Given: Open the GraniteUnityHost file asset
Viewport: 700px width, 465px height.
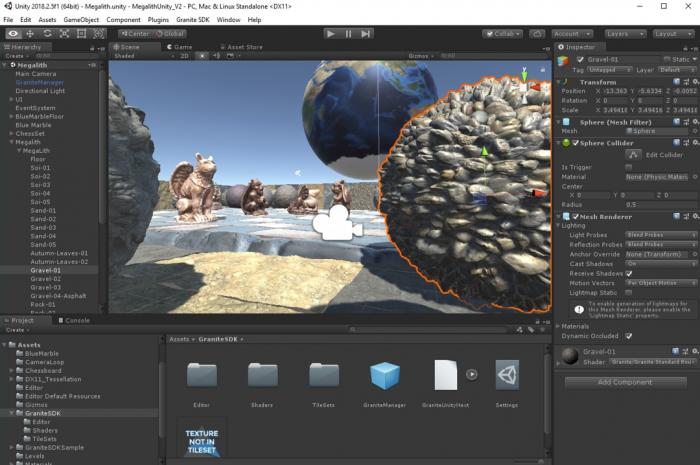Looking at the screenshot, I should pos(446,375).
